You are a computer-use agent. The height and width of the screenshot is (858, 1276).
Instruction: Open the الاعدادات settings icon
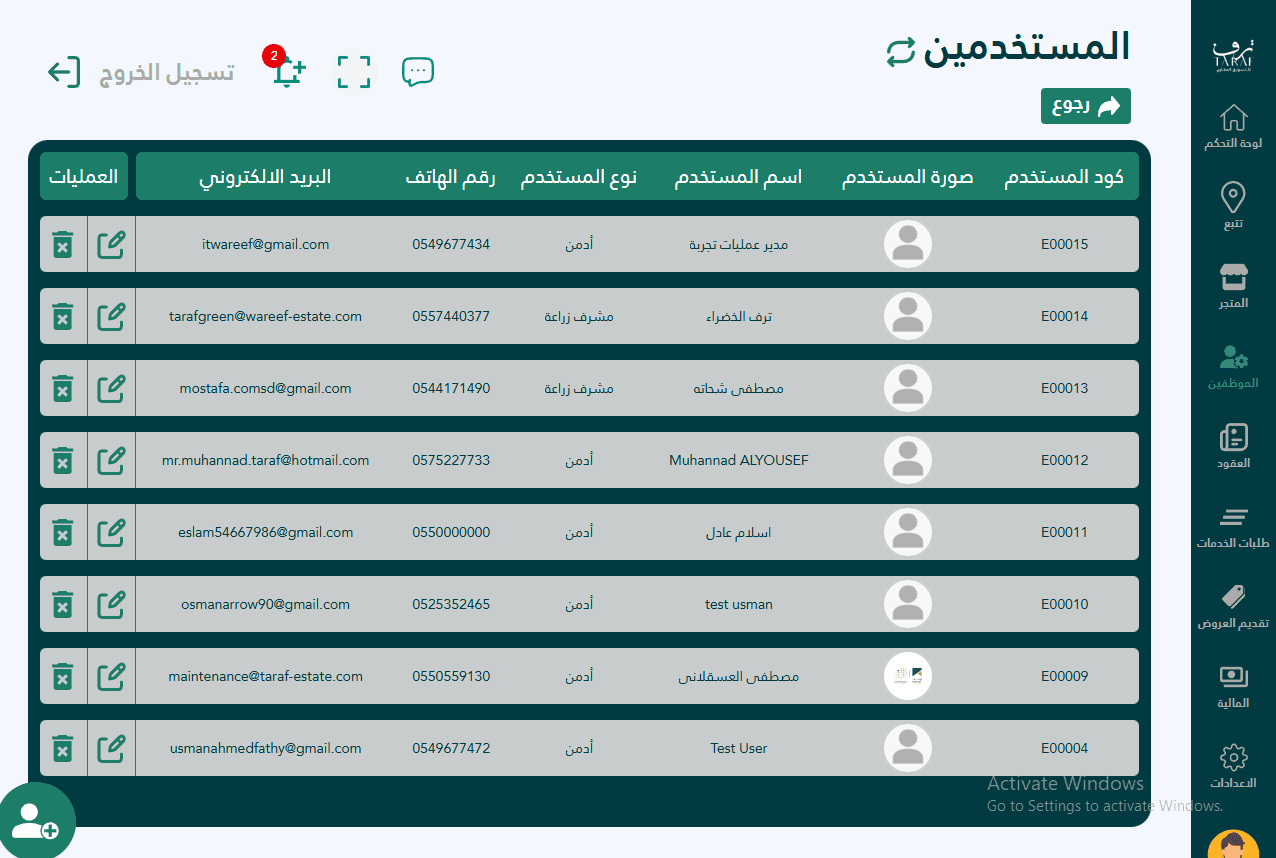pos(1233,765)
